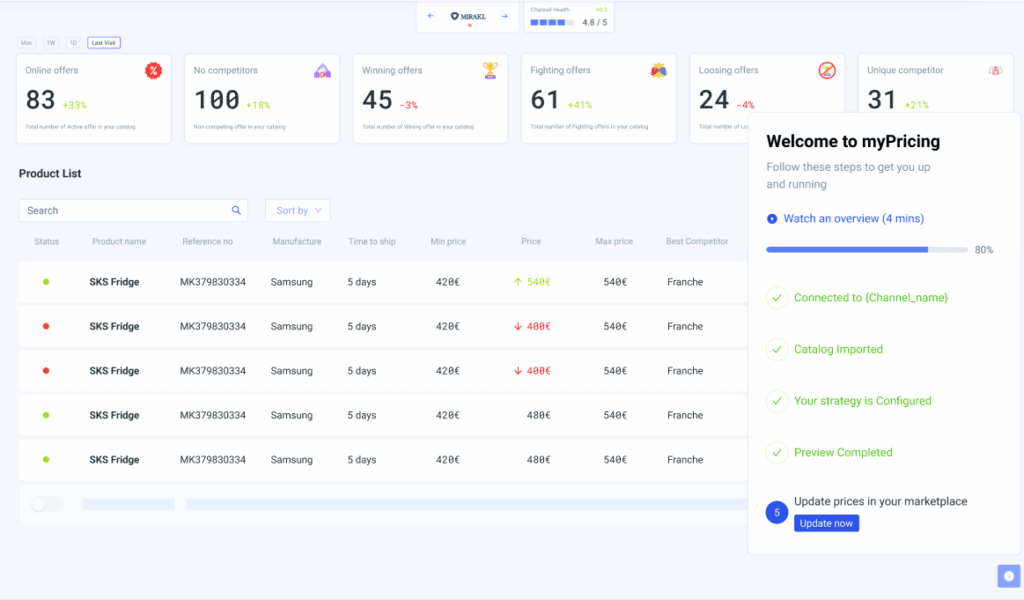Click the Preview Completed step

click(843, 452)
